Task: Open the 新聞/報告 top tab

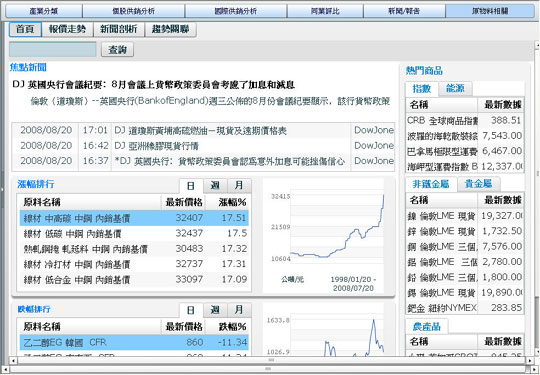Action: [x=404, y=11]
